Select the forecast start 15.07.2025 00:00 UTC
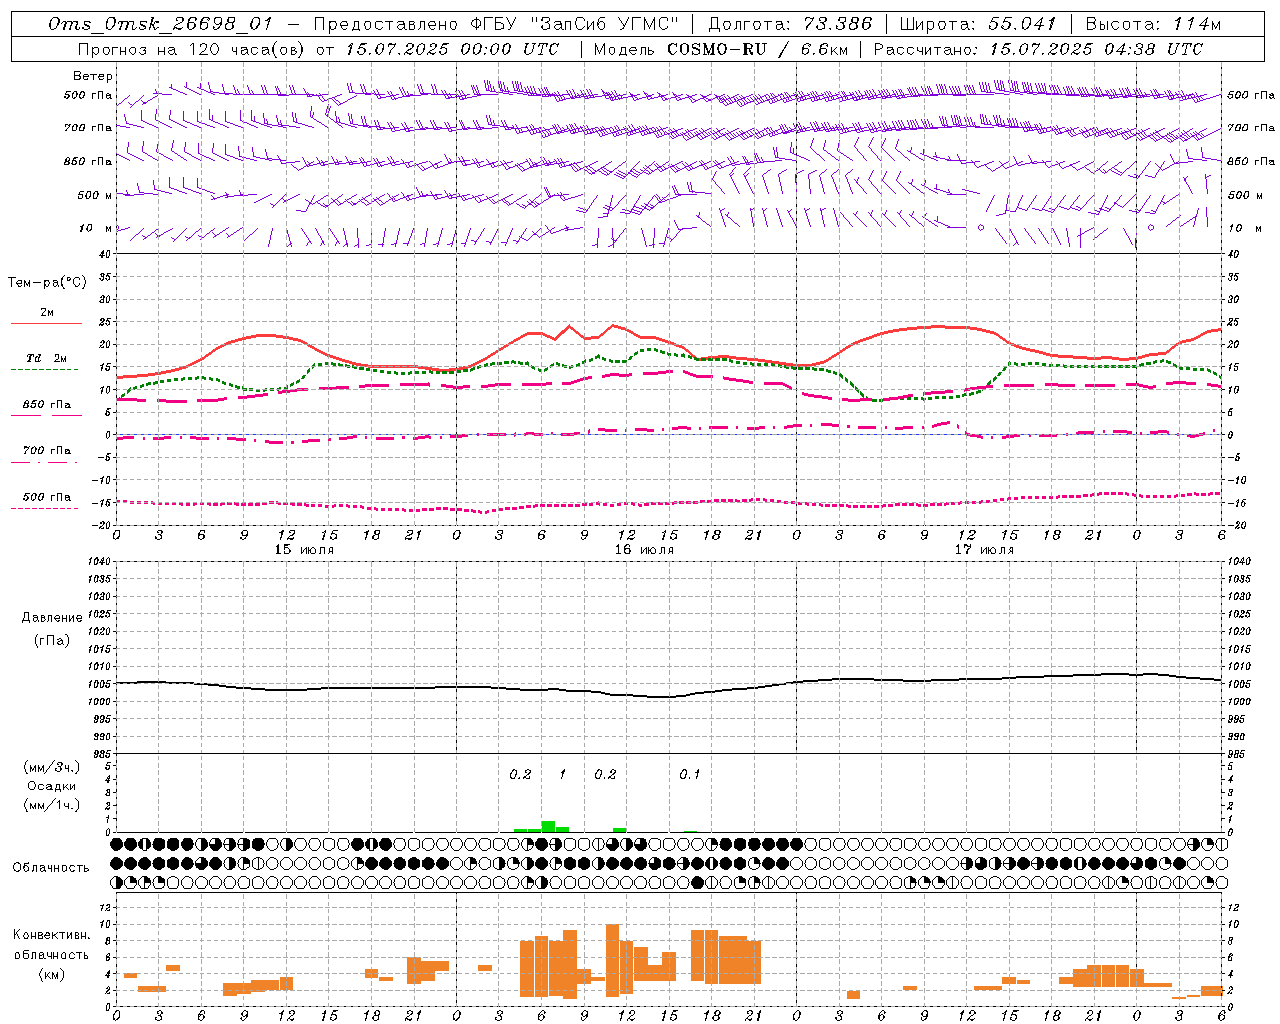 [x=453, y=49]
